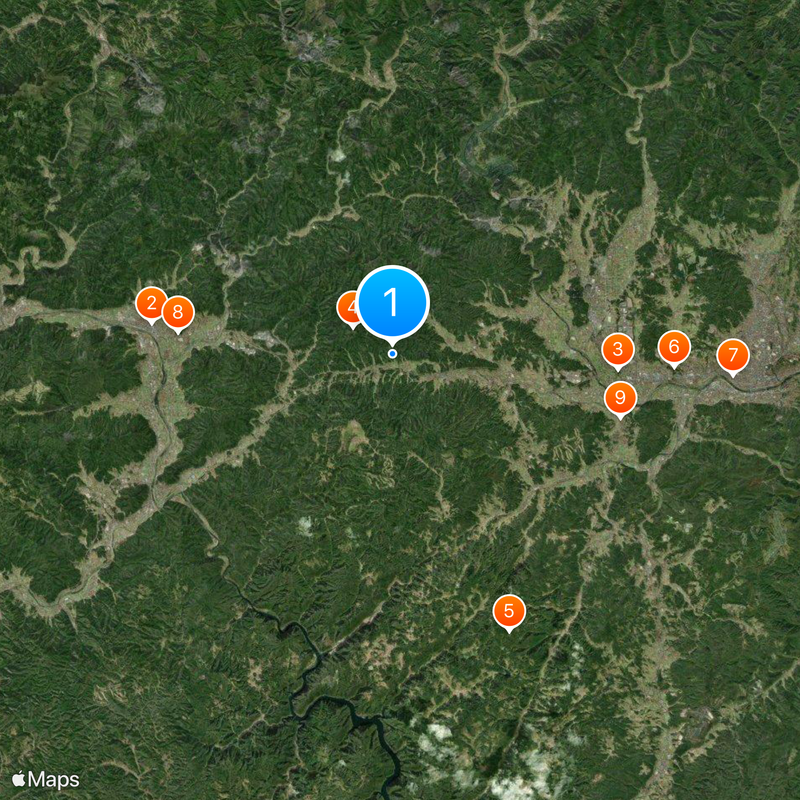Select orange map pin number 7

(733, 355)
